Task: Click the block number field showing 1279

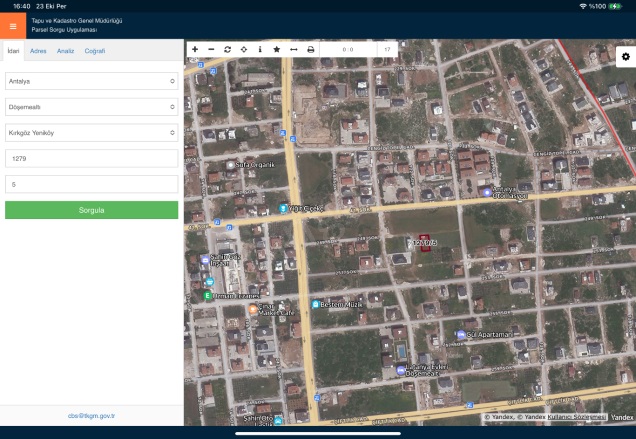Action: (91, 158)
